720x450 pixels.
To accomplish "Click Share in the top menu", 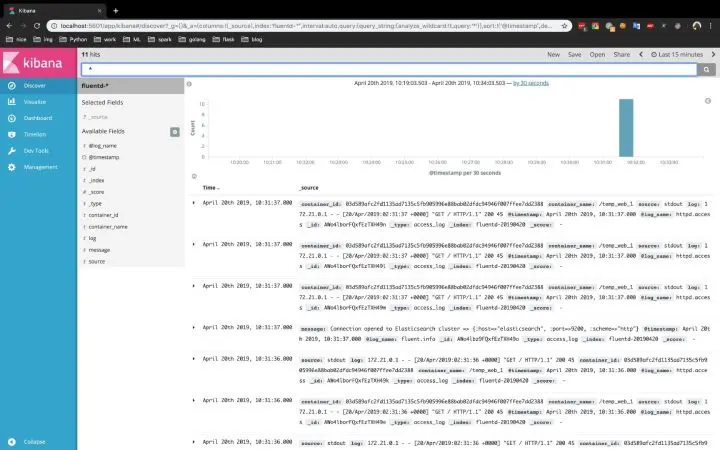I will [x=622, y=54].
